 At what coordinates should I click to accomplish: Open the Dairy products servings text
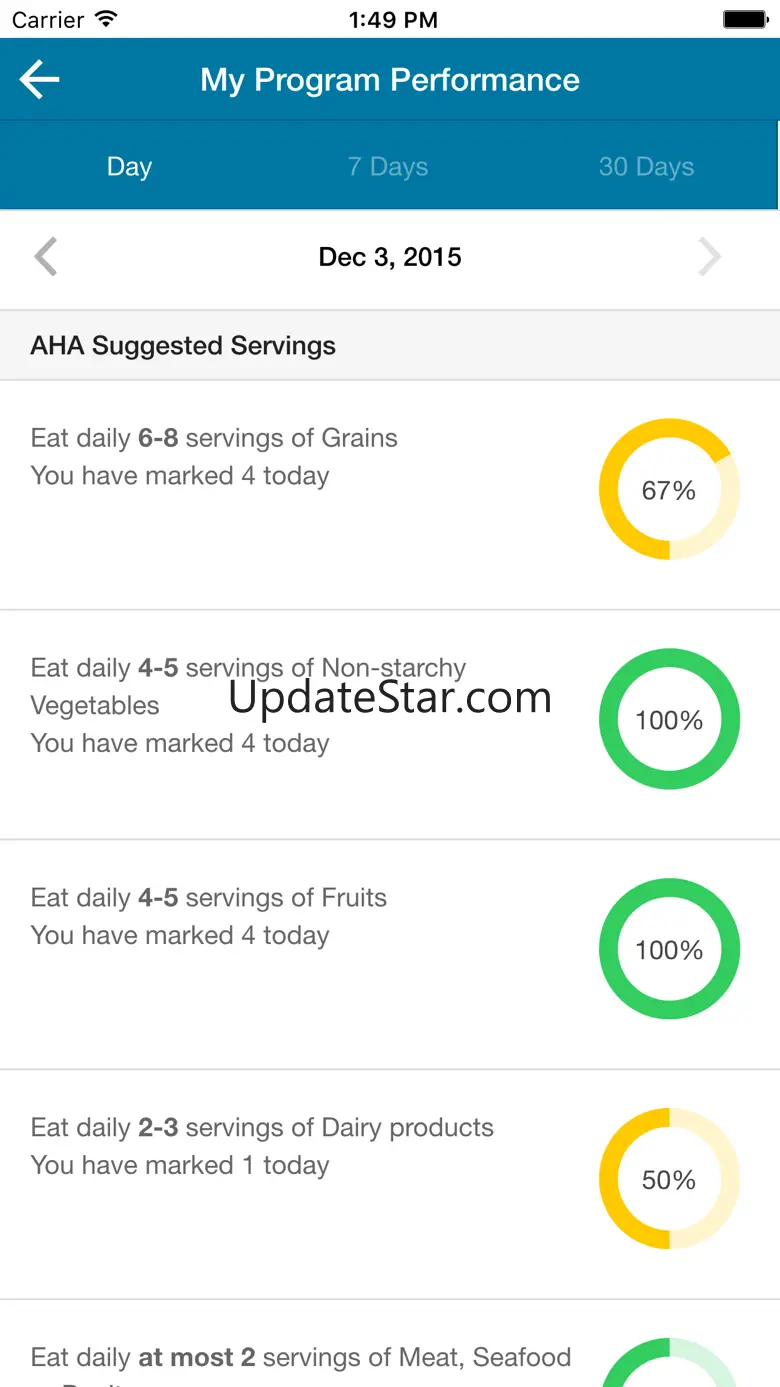[x=262, y=1146]
